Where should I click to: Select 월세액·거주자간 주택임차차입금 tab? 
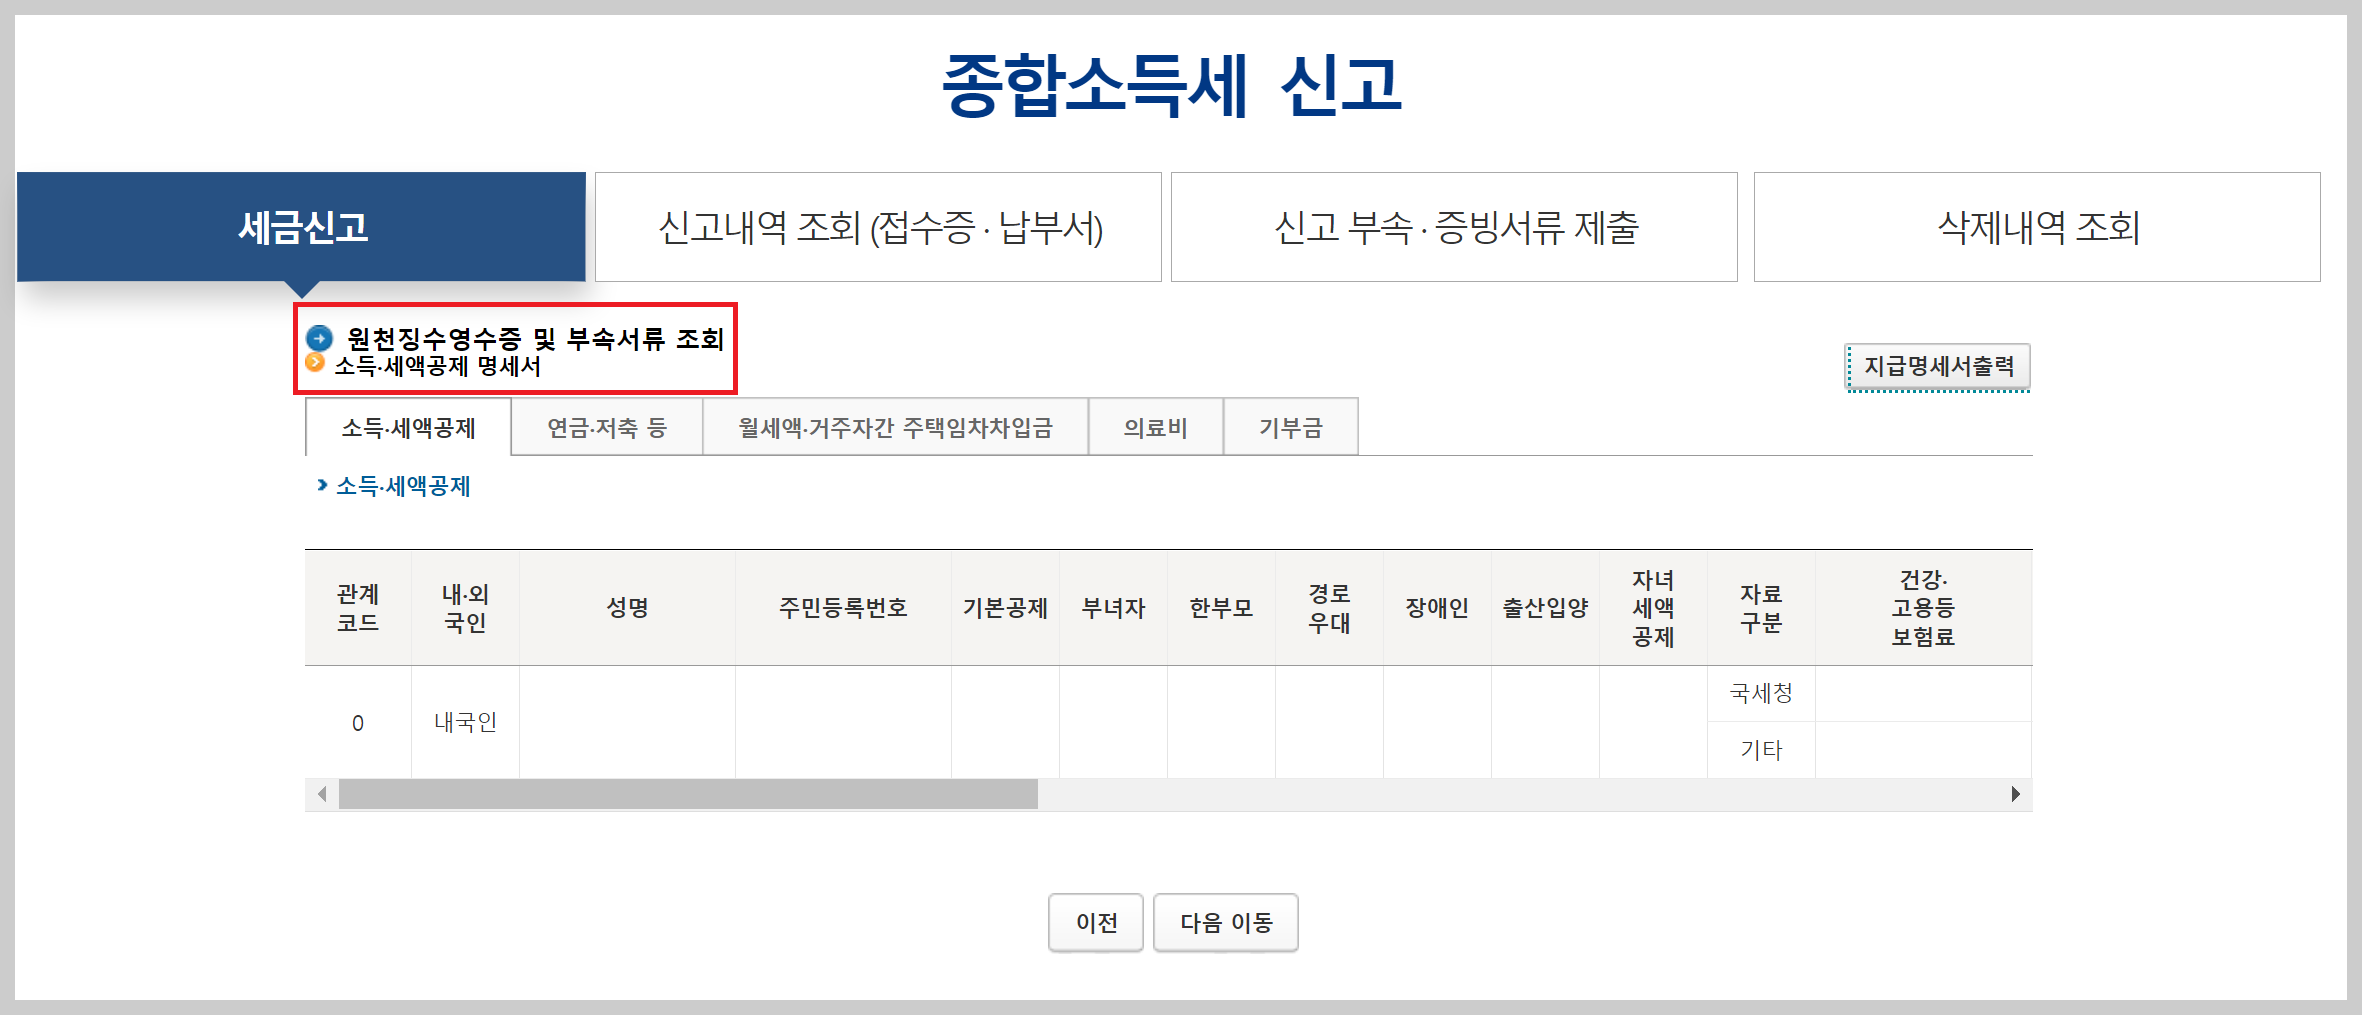pyautogui.click(x=895, y=427)
